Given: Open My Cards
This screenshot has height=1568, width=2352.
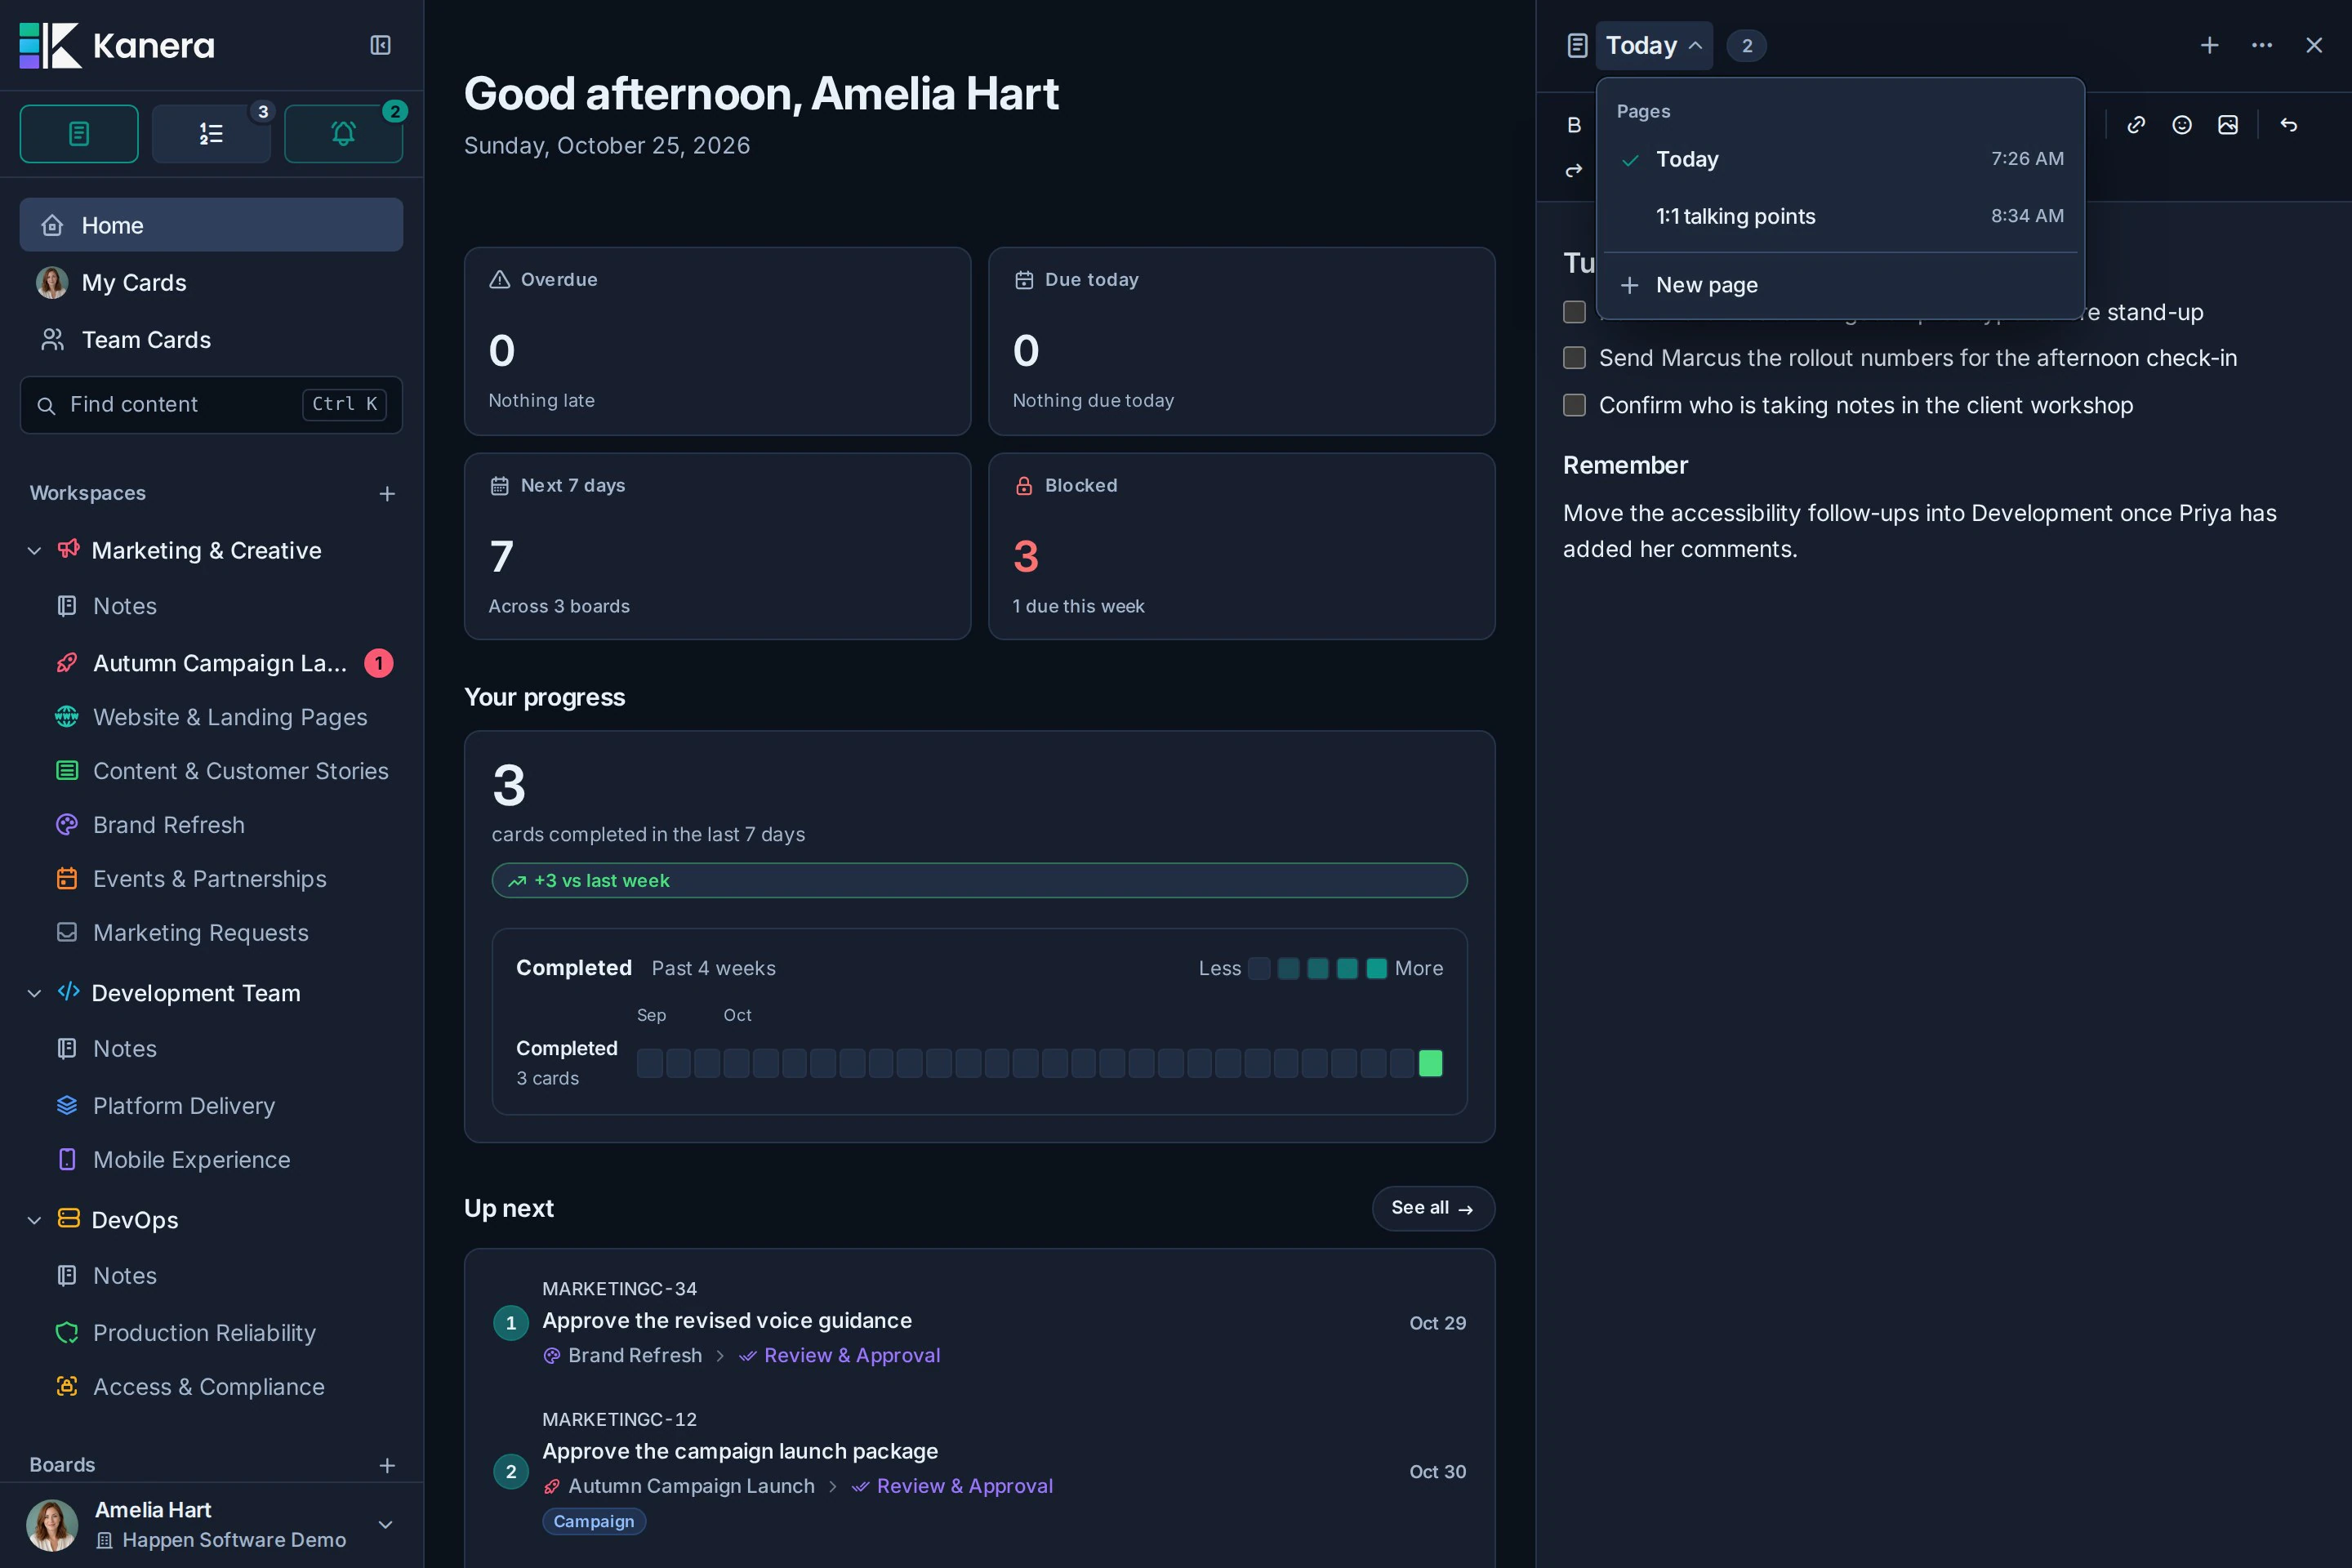Looking at the screenshot, I should click(x=211, y=283).
